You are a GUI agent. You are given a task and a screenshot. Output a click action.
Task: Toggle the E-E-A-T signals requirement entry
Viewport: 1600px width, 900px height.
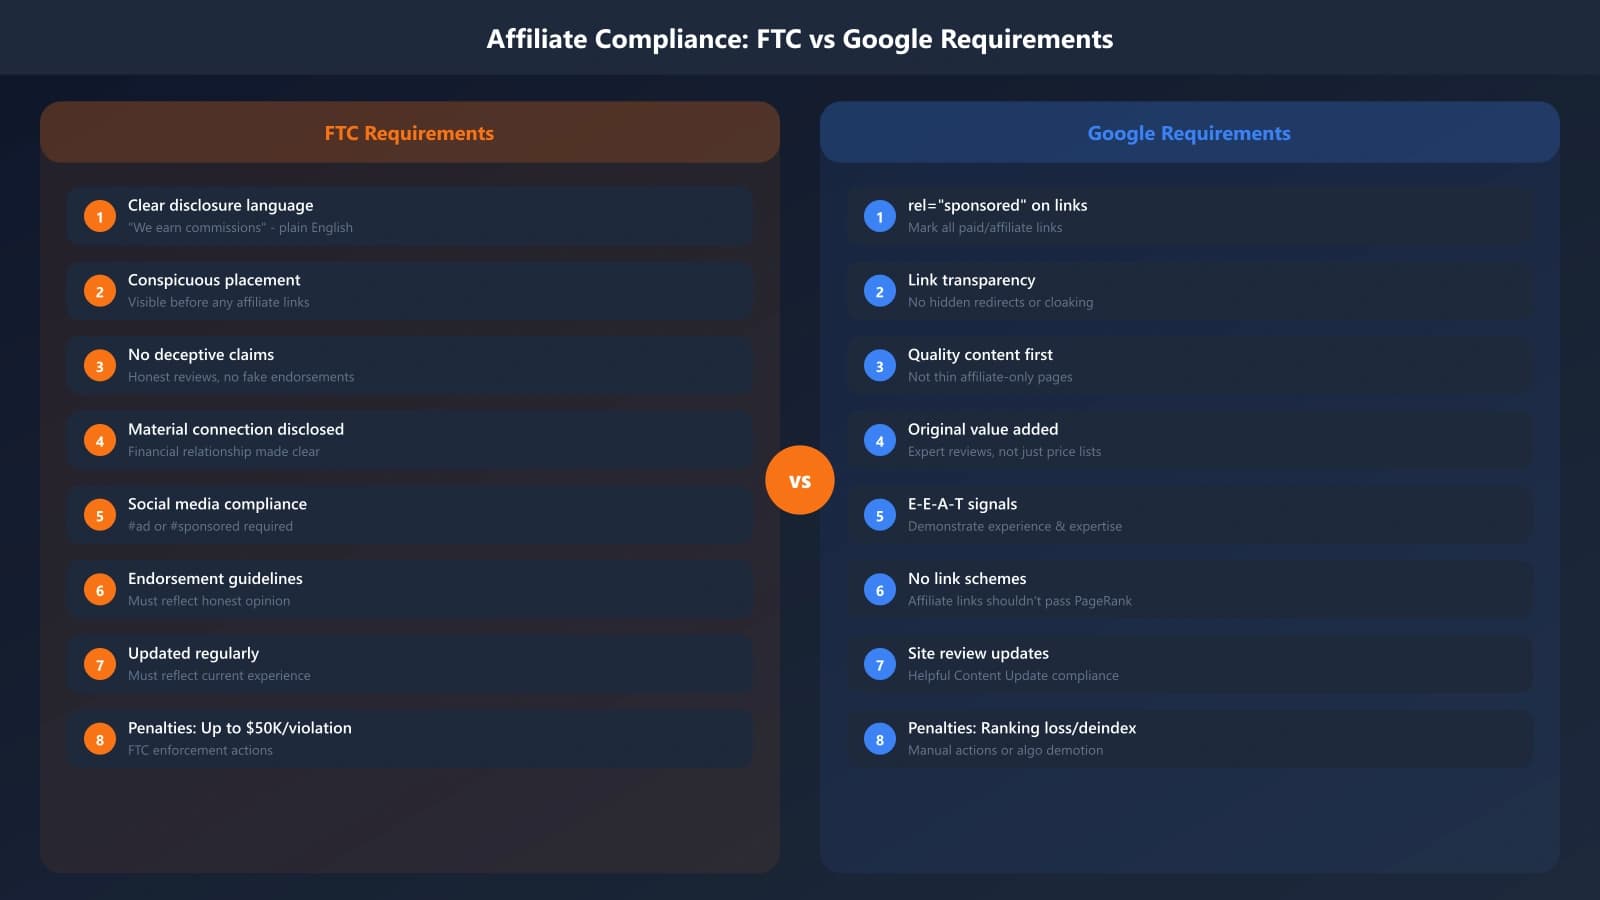coord(1190,514)
